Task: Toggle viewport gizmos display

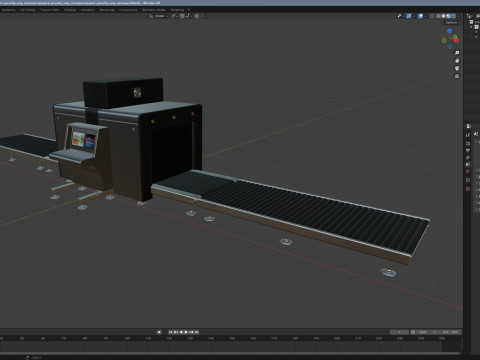Action: [409, 16]
